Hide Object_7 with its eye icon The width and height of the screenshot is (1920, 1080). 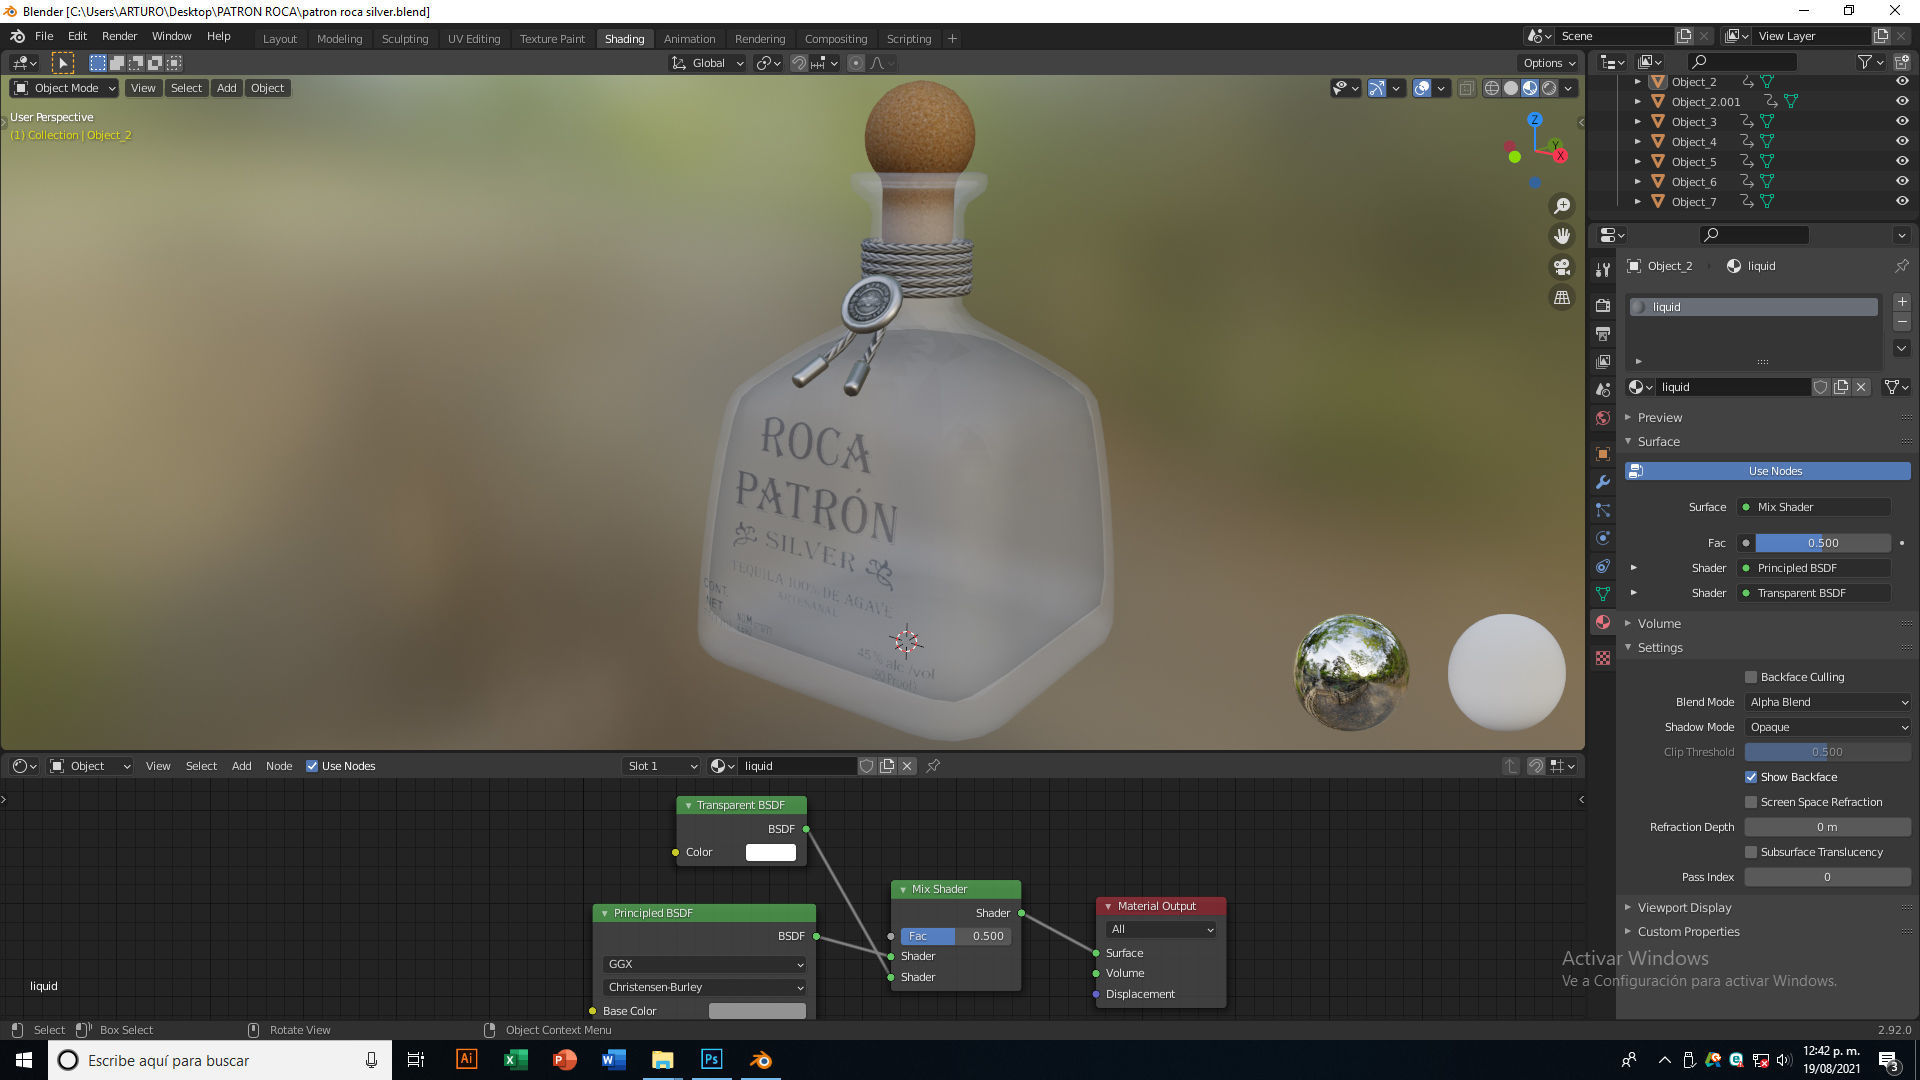point(1902,202)
